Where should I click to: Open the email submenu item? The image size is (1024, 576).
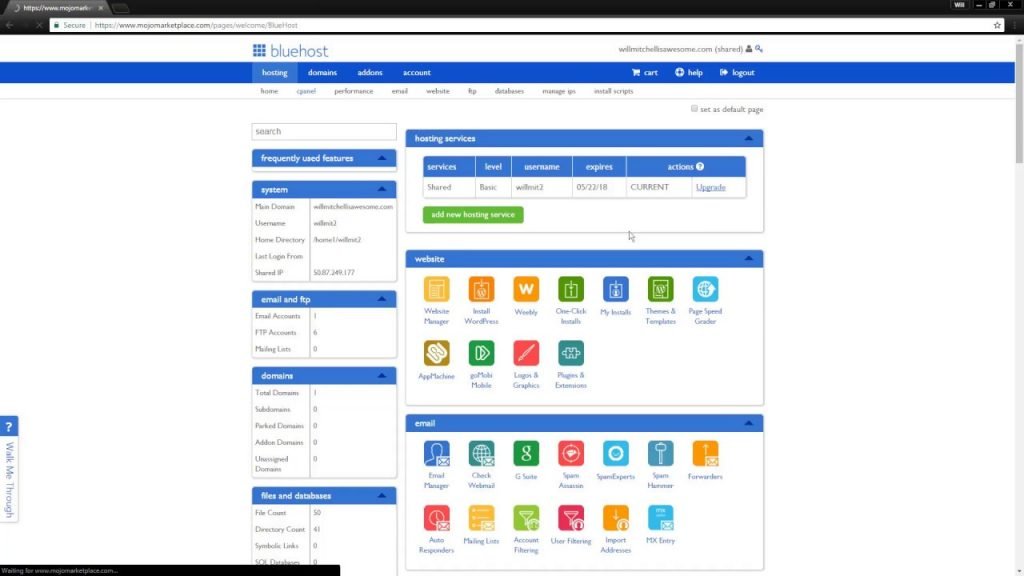(400, 91)
